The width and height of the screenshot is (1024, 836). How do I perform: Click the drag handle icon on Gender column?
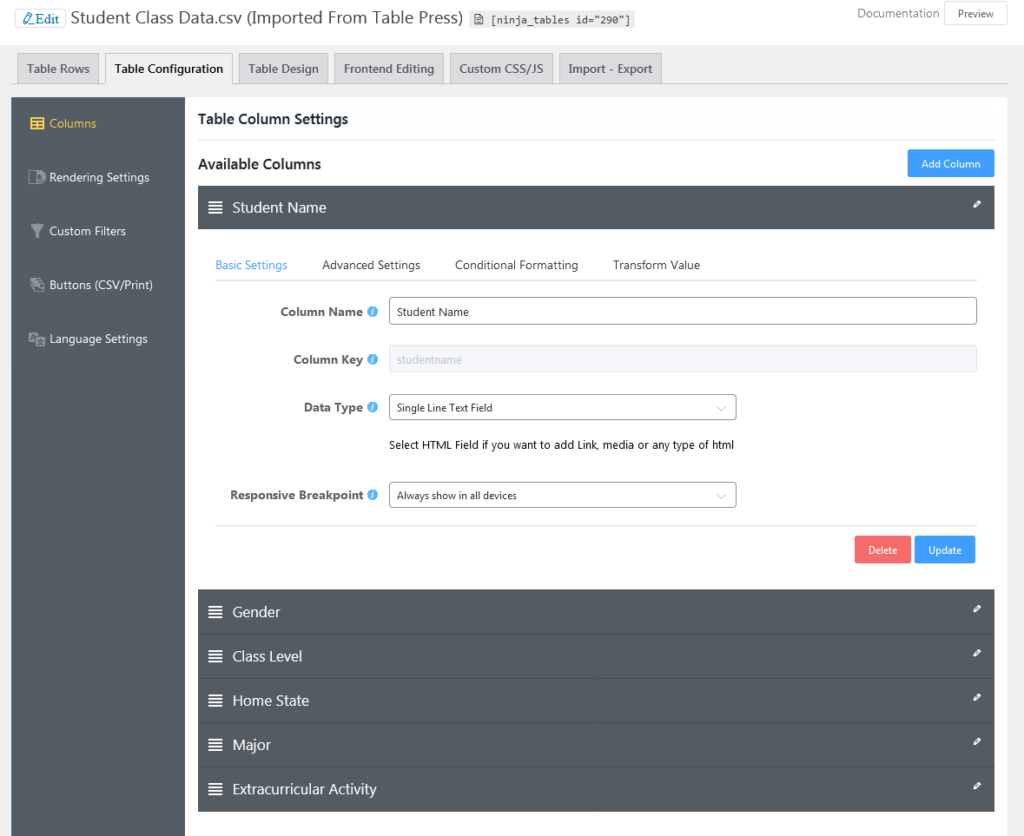click(x=216, y=611)
